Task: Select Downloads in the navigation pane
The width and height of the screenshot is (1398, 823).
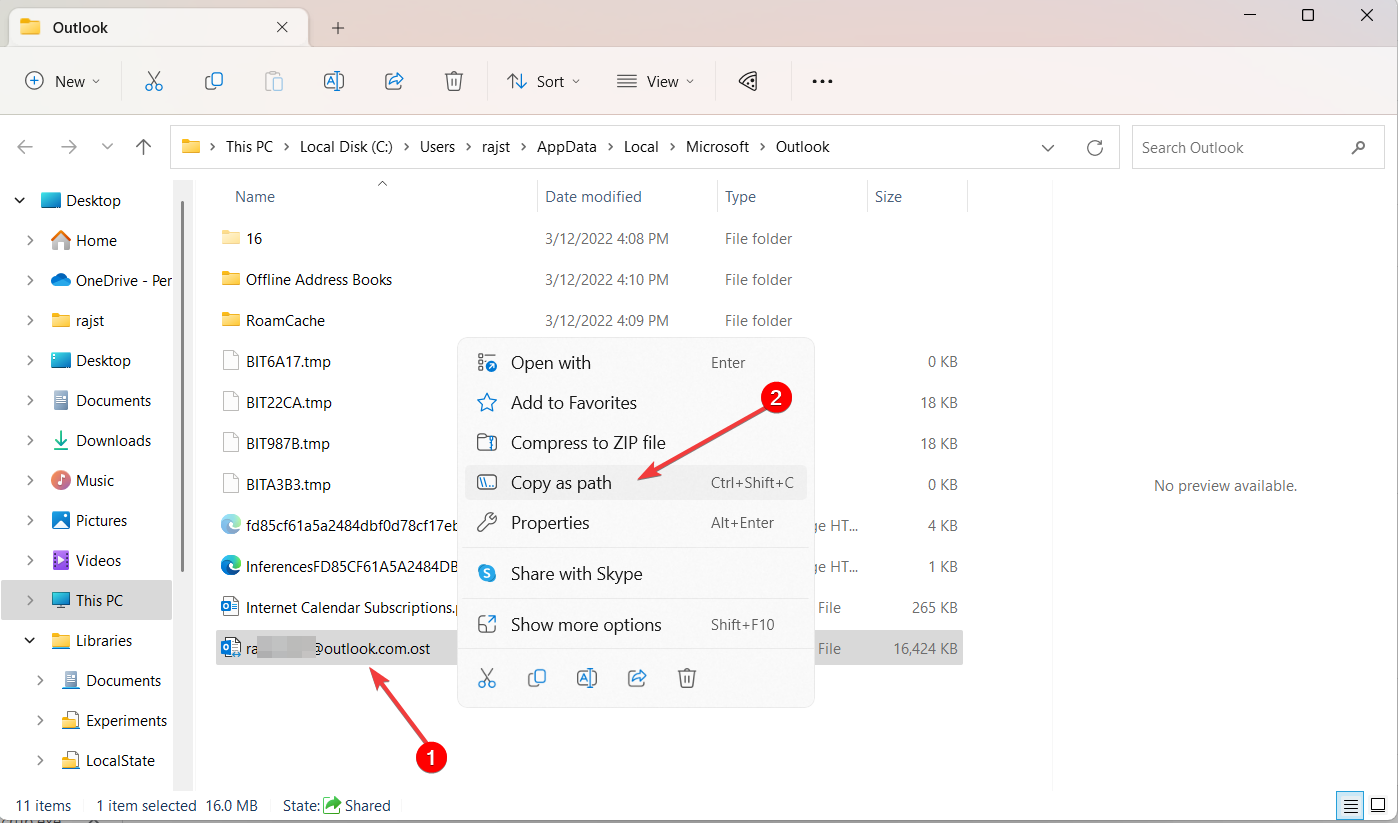Action: (113, 440)
